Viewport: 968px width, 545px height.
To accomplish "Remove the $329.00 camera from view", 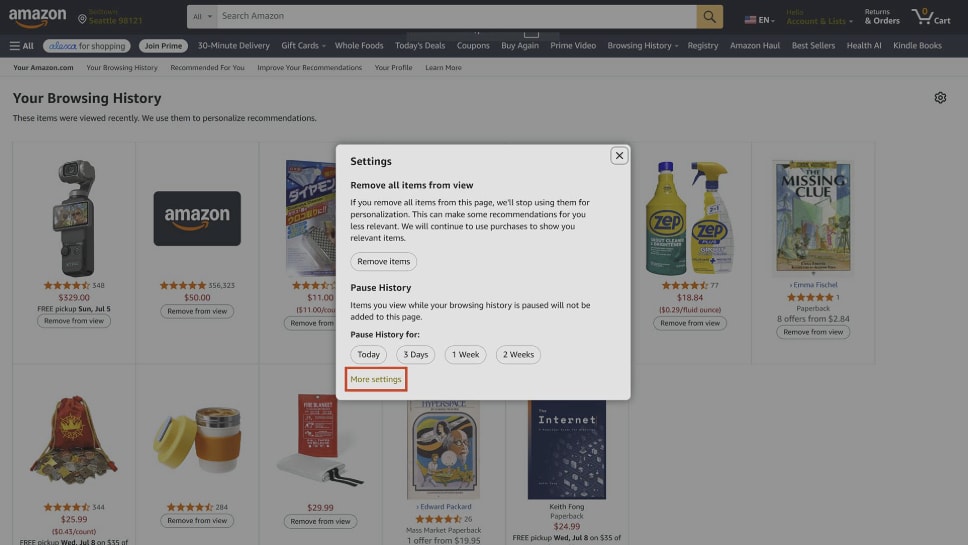I will point(73,321).
